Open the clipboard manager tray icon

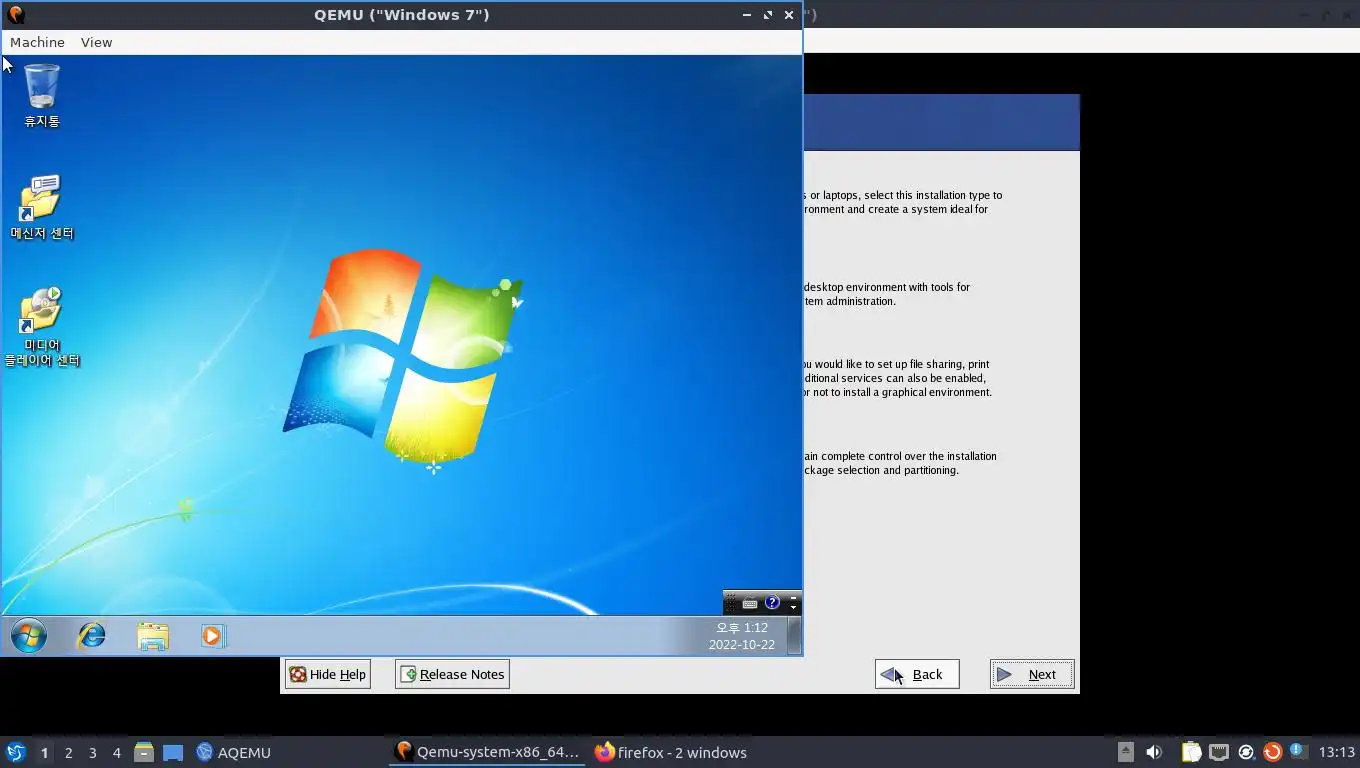click(1191, 752)
